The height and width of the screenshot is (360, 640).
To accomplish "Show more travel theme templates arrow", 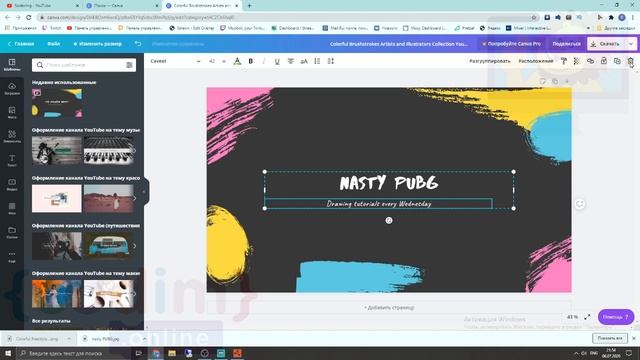I will 134,246.
